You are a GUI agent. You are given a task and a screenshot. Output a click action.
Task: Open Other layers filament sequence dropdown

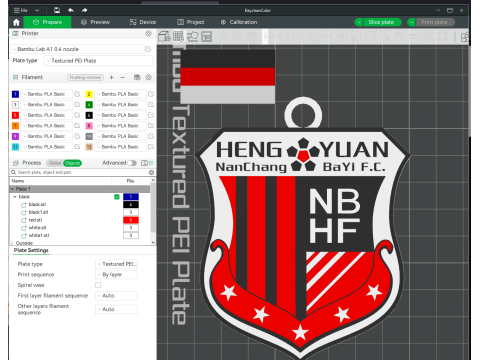116,309
